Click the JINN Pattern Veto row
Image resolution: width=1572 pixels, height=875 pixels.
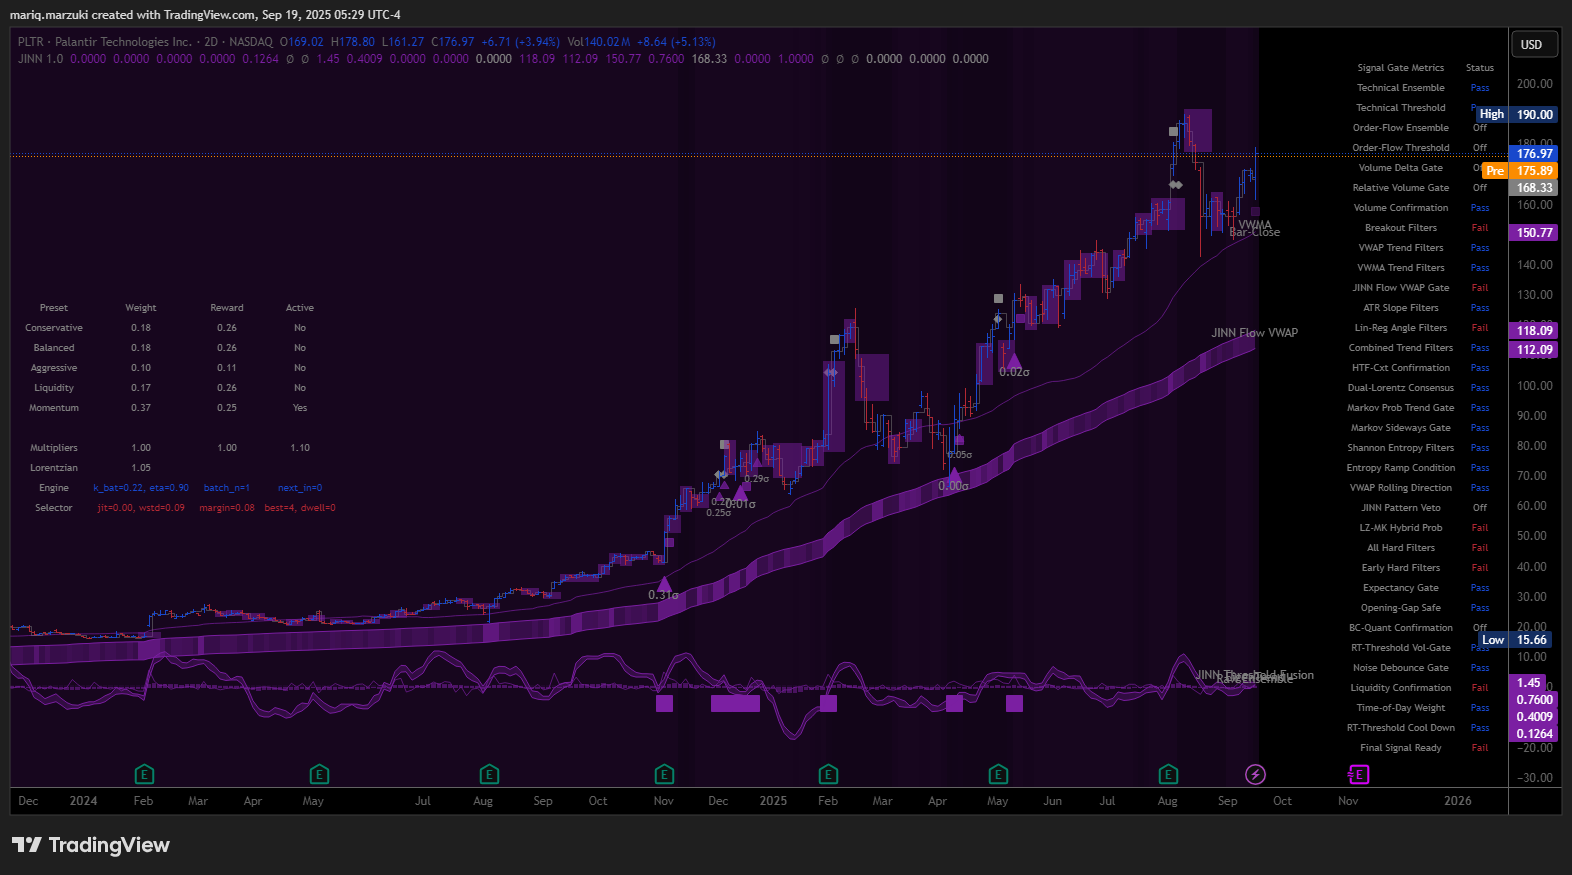(1424, 508)
